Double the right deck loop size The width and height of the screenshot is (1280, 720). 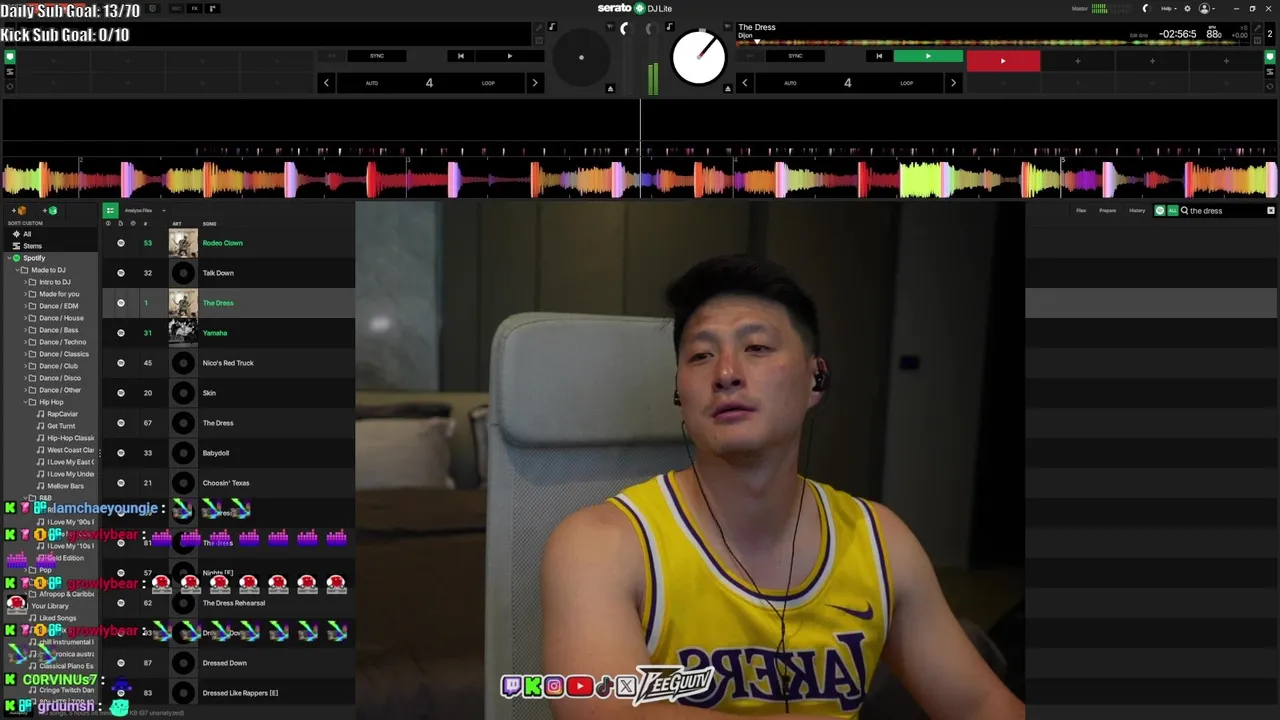(x=952, y=83)
